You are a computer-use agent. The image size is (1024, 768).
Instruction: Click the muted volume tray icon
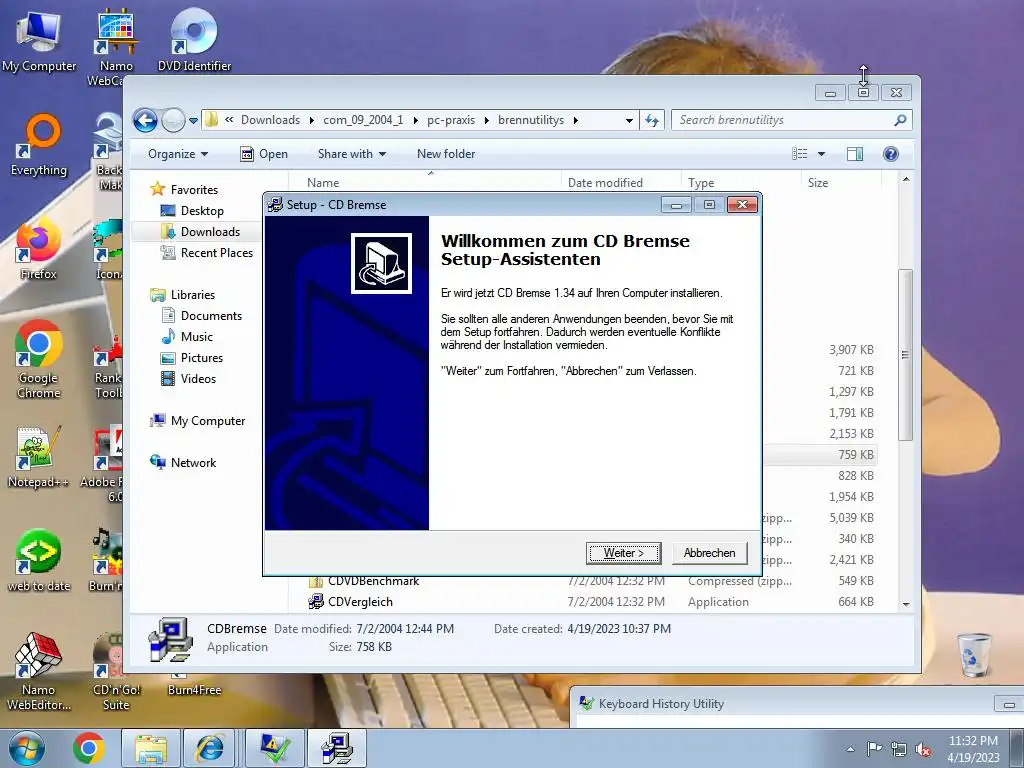coord(923,749)
